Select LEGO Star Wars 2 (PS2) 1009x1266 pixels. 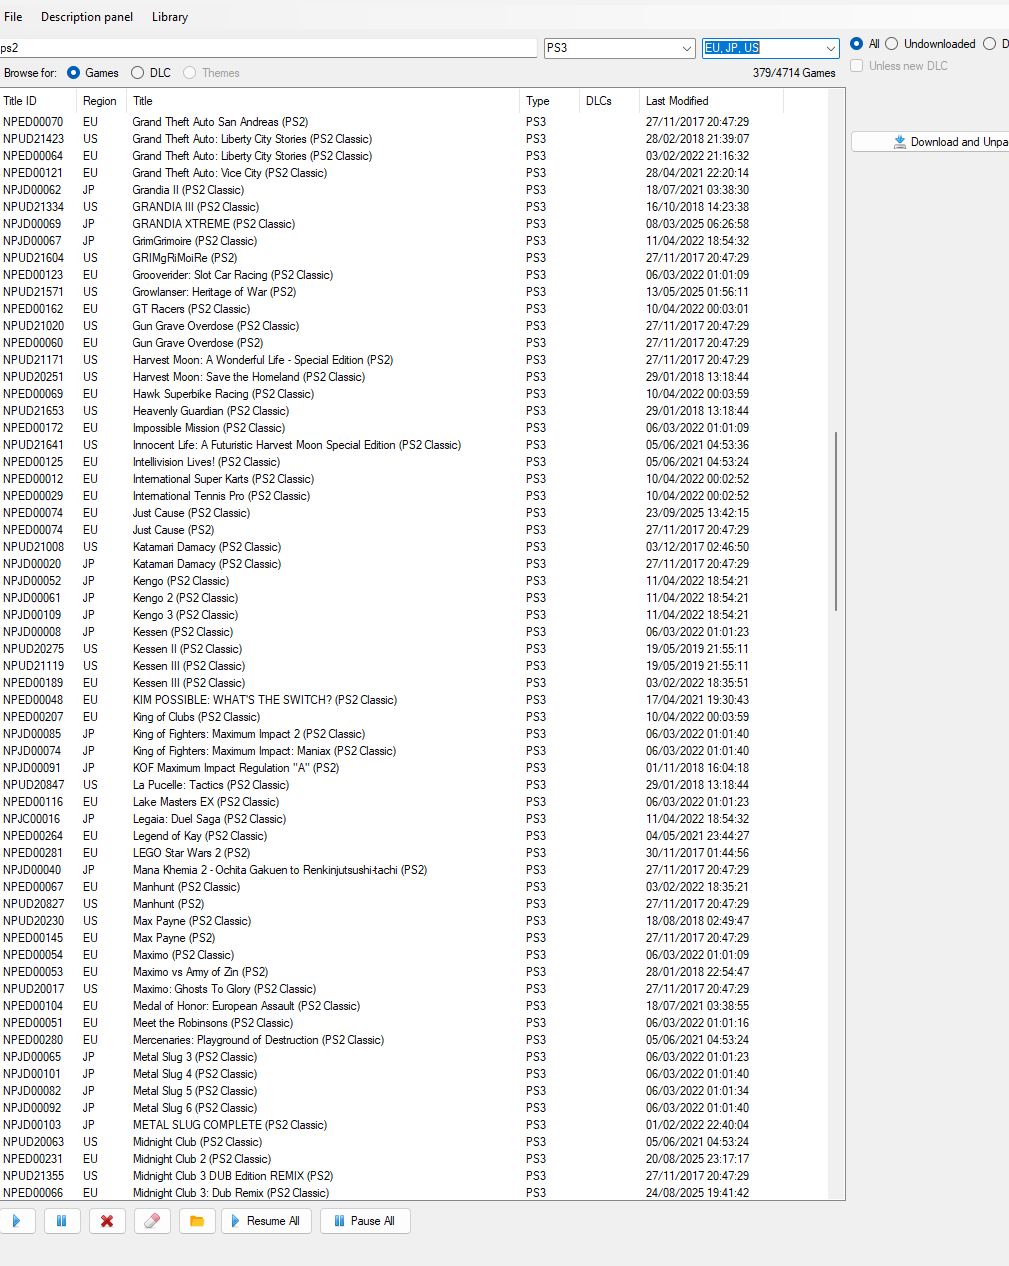click(415, 853)
